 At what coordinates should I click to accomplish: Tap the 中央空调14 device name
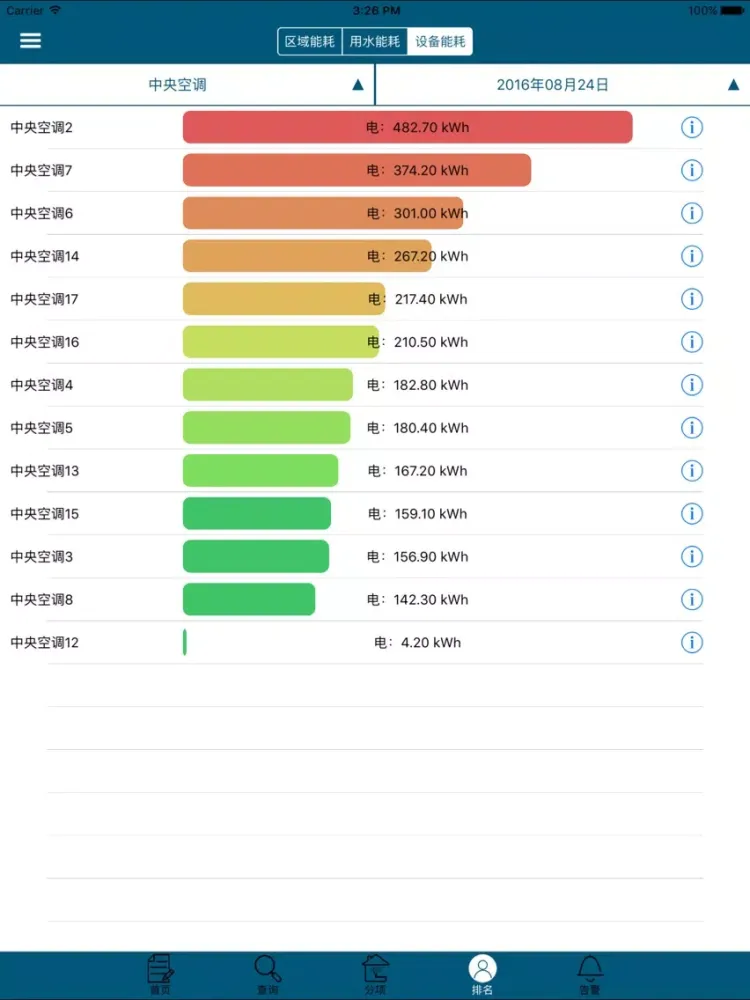click(45, 256)
